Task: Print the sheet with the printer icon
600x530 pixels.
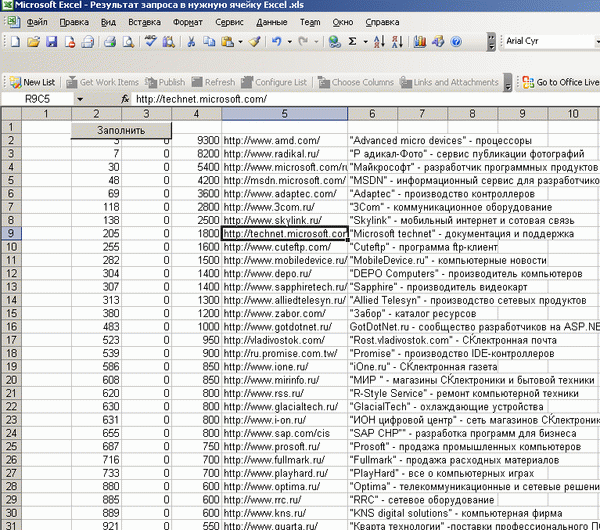Action: (x=110, y=41)
